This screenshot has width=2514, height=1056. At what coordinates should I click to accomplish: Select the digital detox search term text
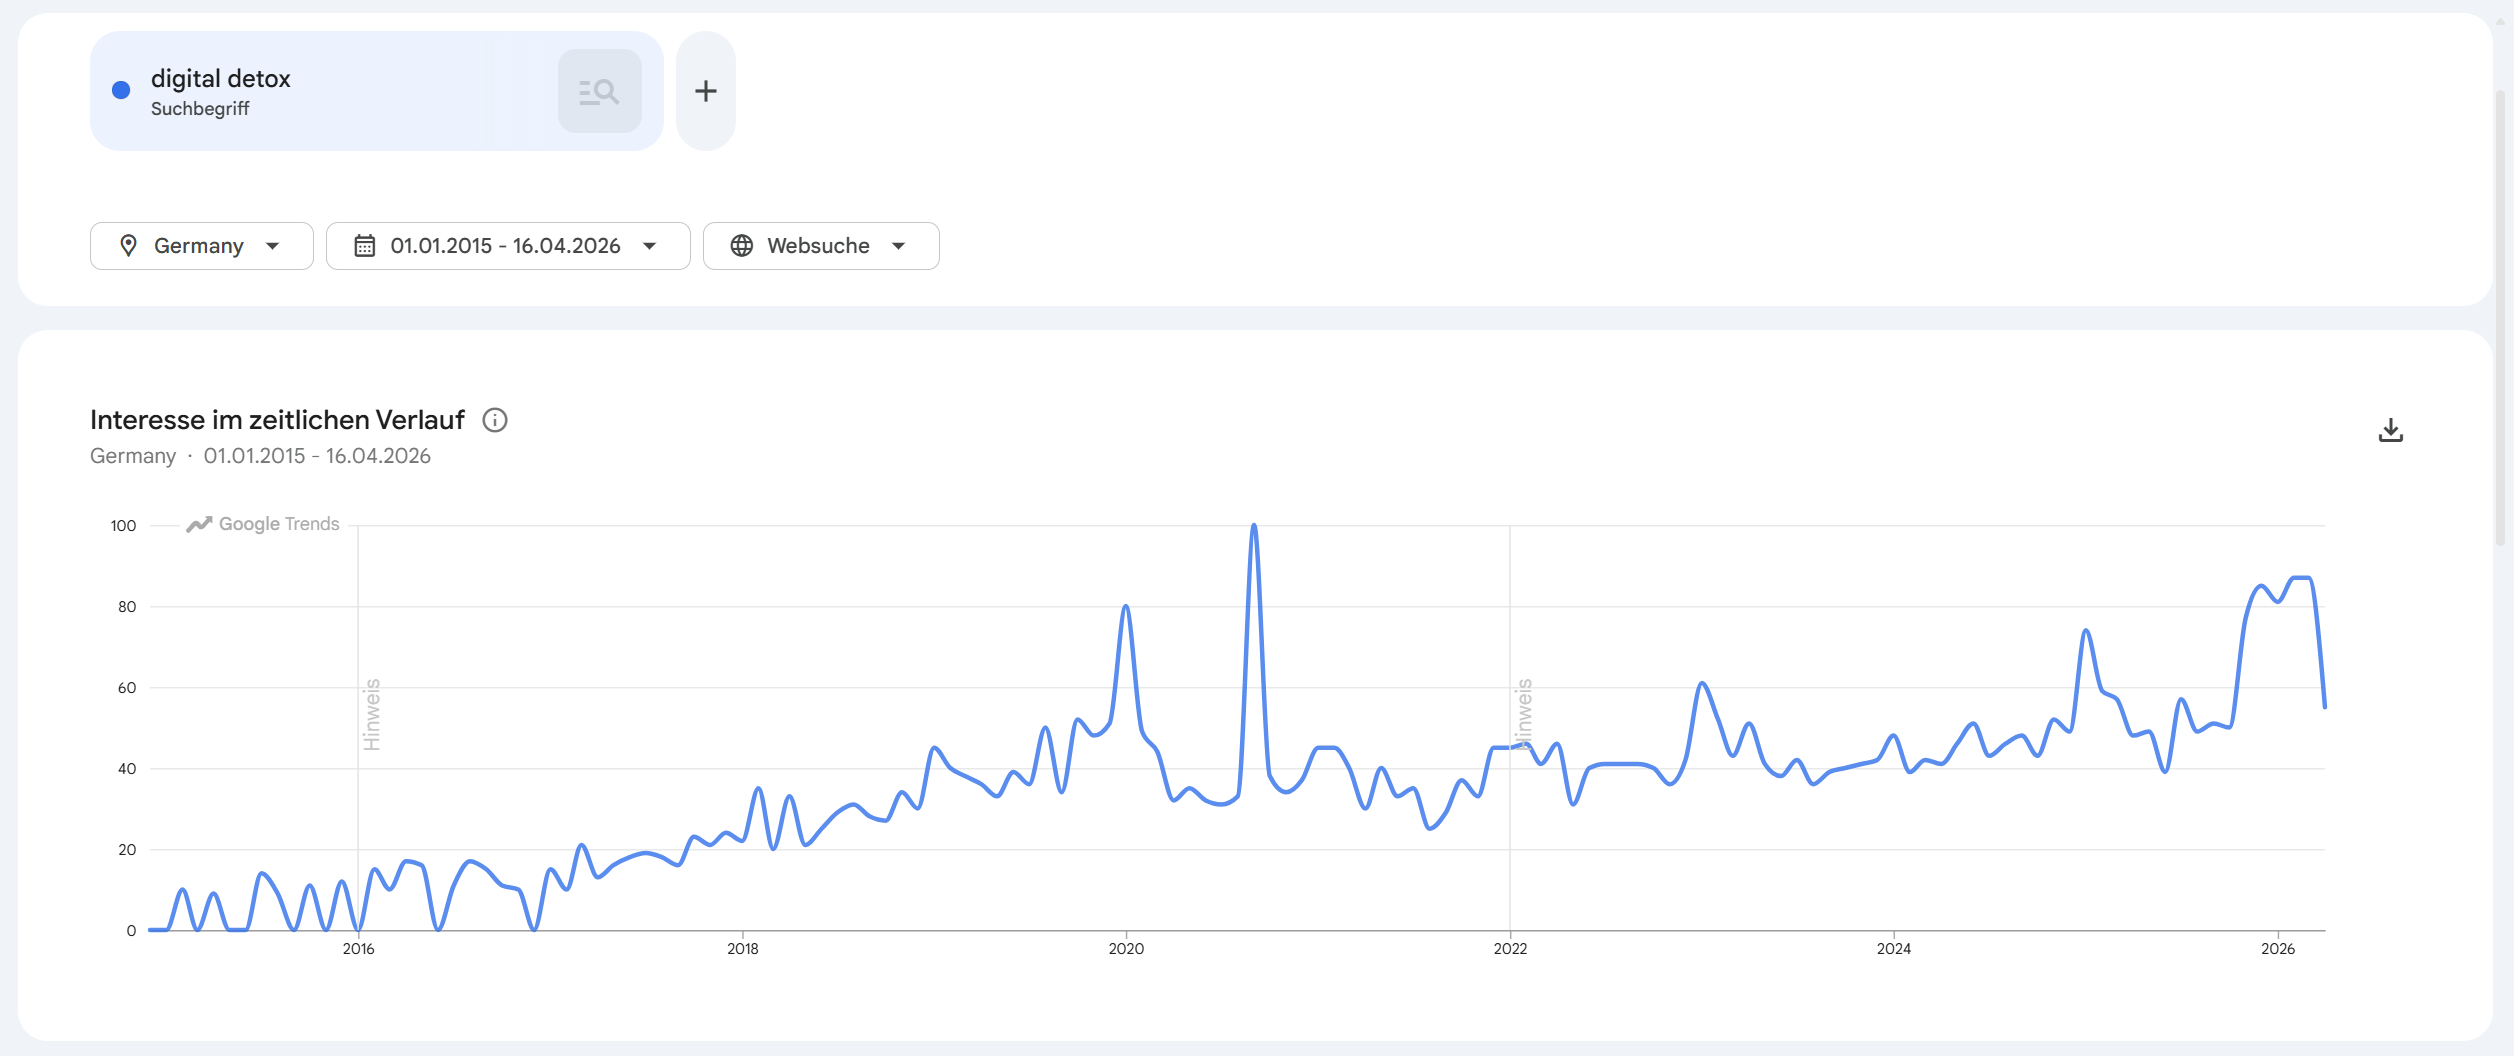pyautogui.click(x=220, y=79)
